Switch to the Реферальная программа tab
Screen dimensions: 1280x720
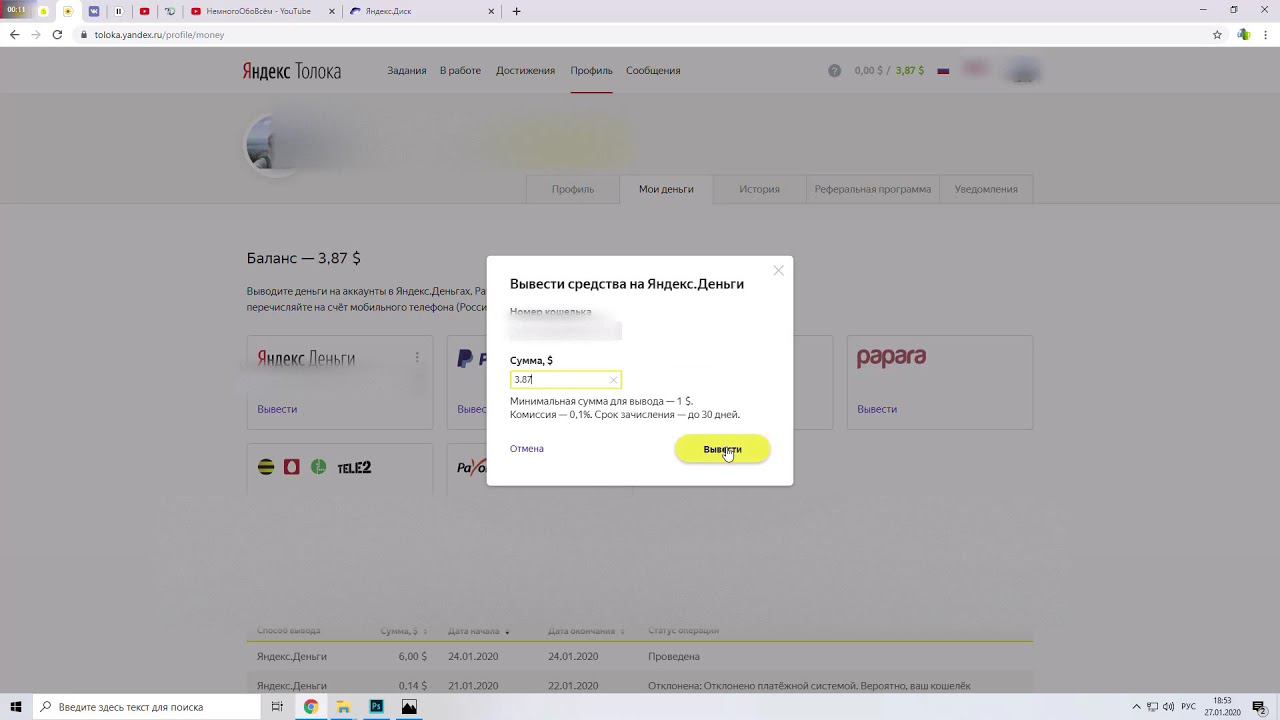pos(873,189)
